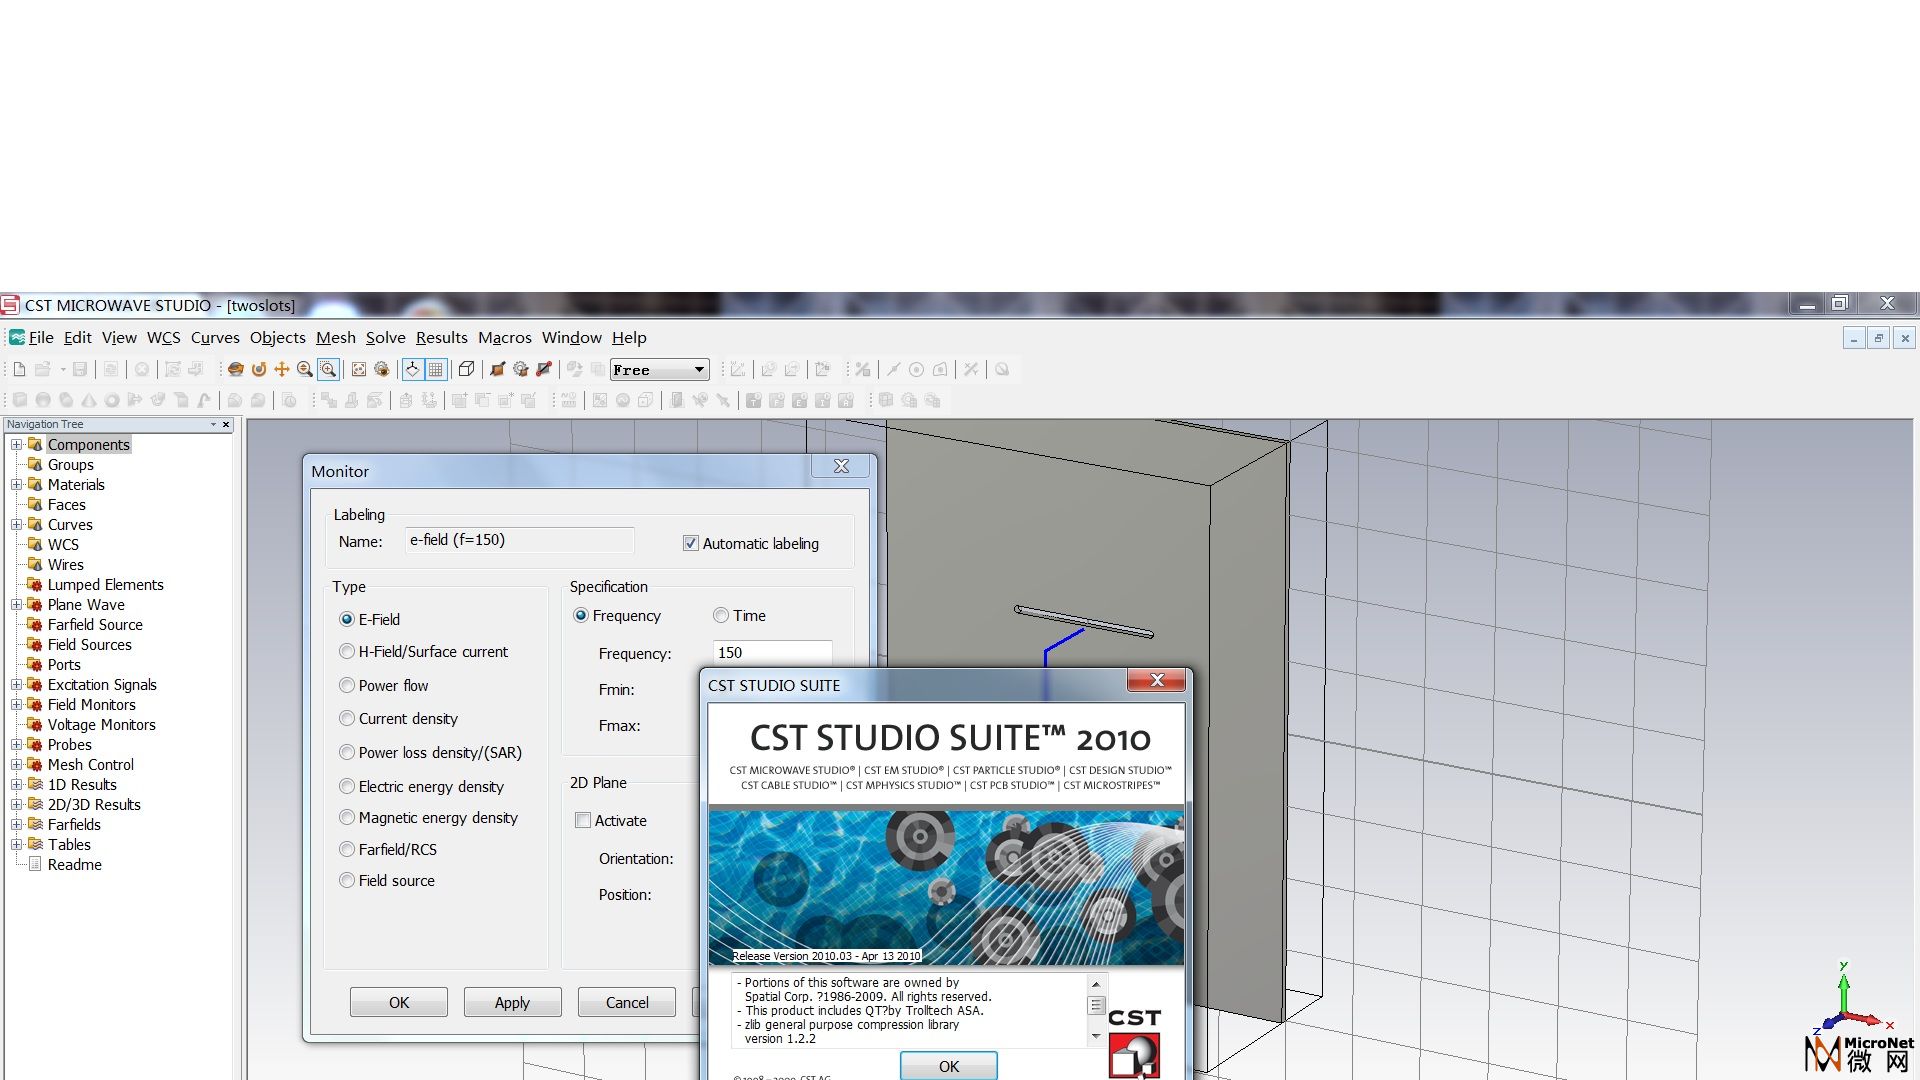Select the Dynamic zoom magnifier tool
This screenshot has width=1920, height=1080.
click(x=305, y=370)
